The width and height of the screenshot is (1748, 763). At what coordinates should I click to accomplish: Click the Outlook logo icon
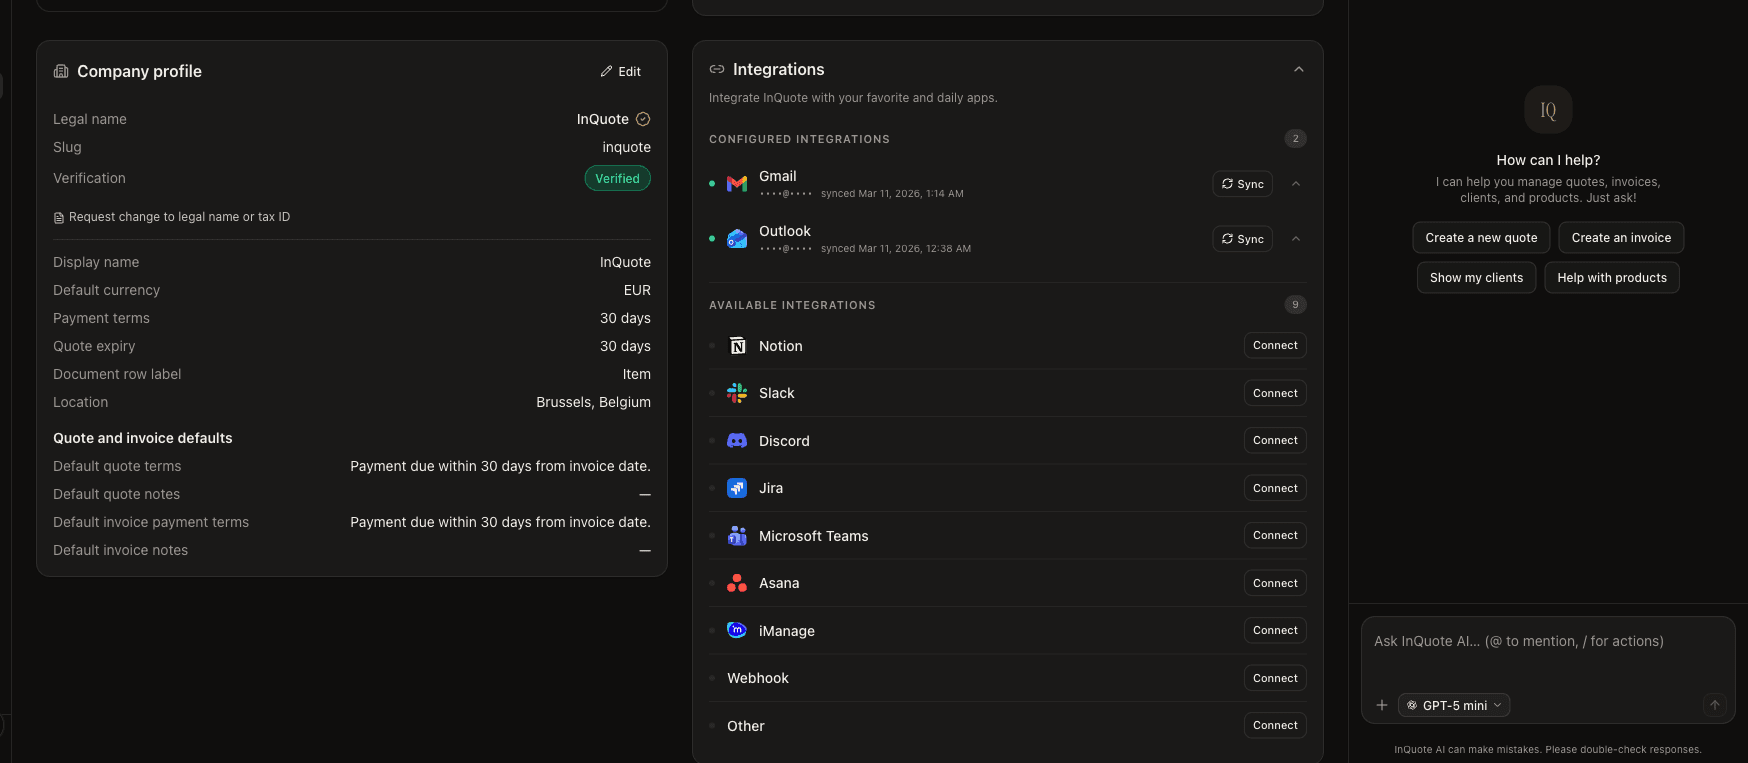[x=737, y=239]
